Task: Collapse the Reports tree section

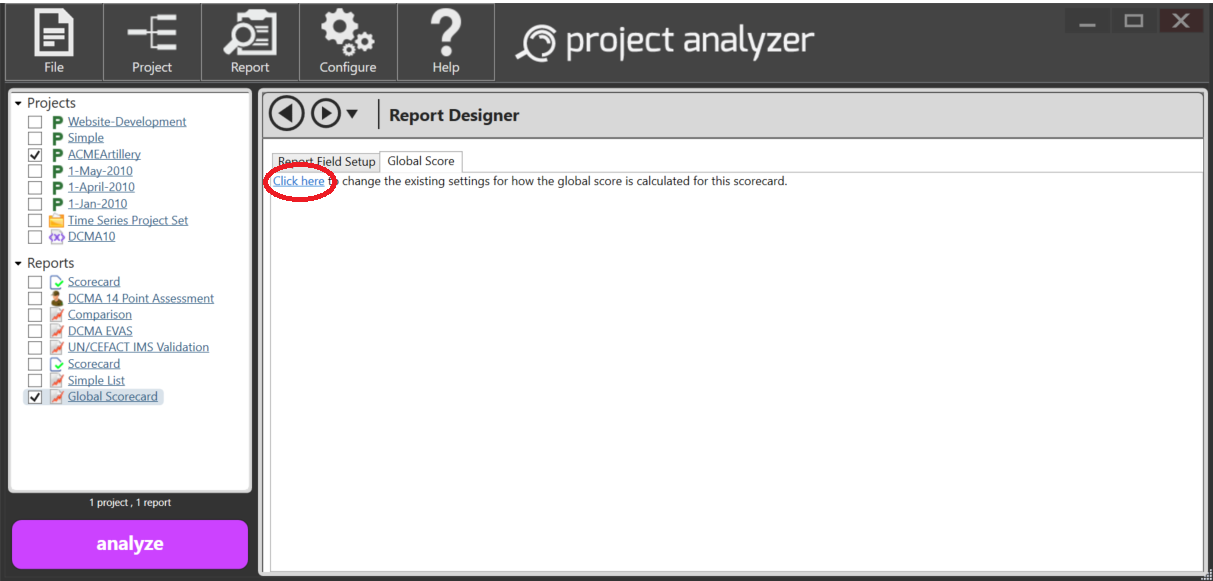Action: click(x=18, y=264)
